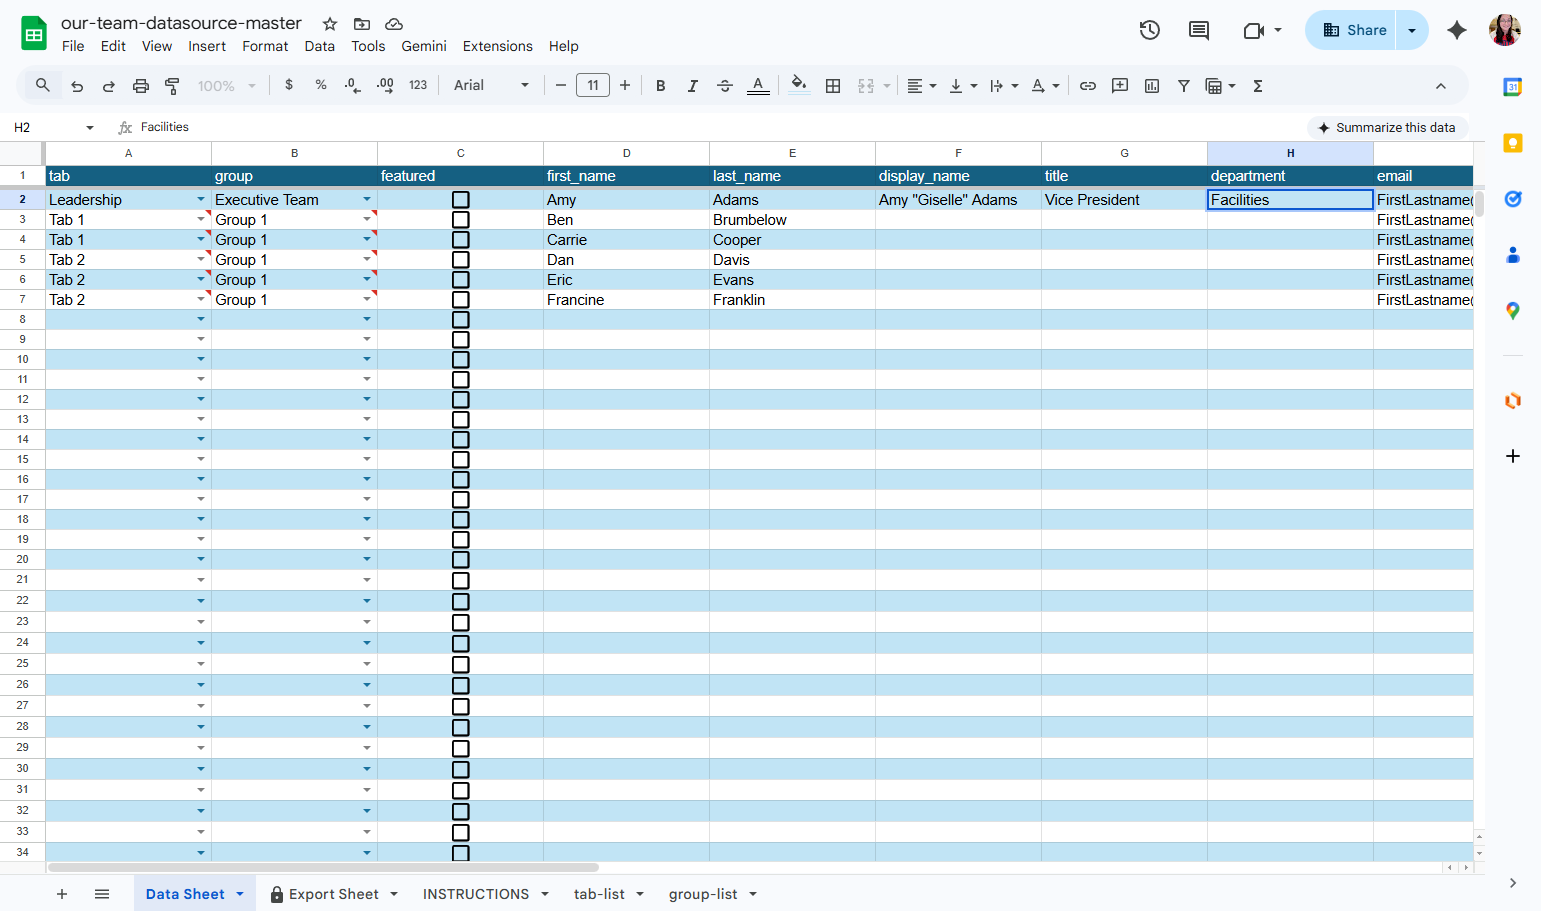Switch to INSTRUCTIONS sheet tab
1541x911 pixels.
point(476,894)
